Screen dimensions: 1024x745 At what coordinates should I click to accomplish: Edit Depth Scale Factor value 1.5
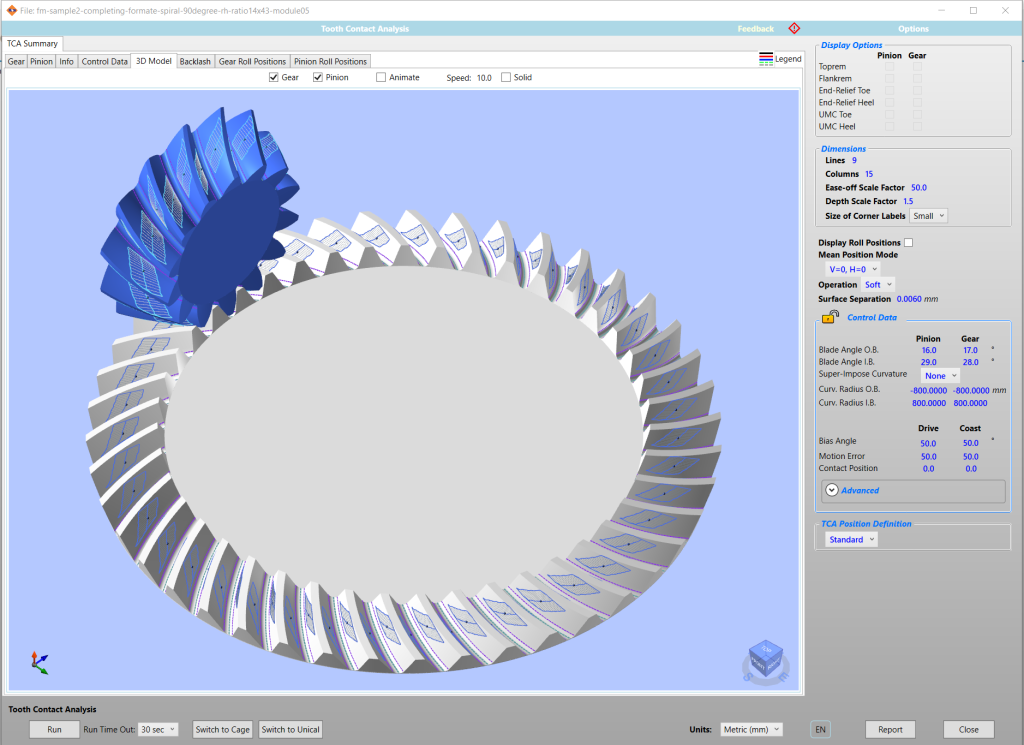pos(908,201)
